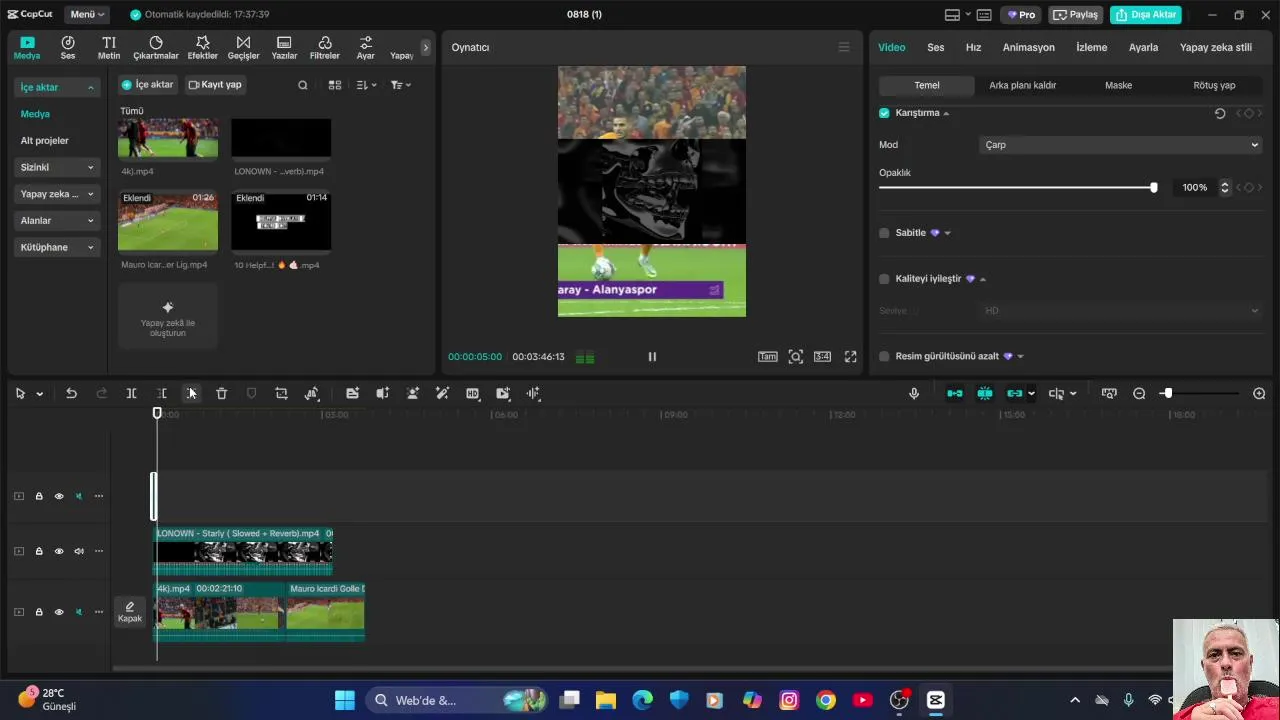Screen dimensions: 1280x720
Task: Click the search icon in media panel
Action: tap(303, 85)
